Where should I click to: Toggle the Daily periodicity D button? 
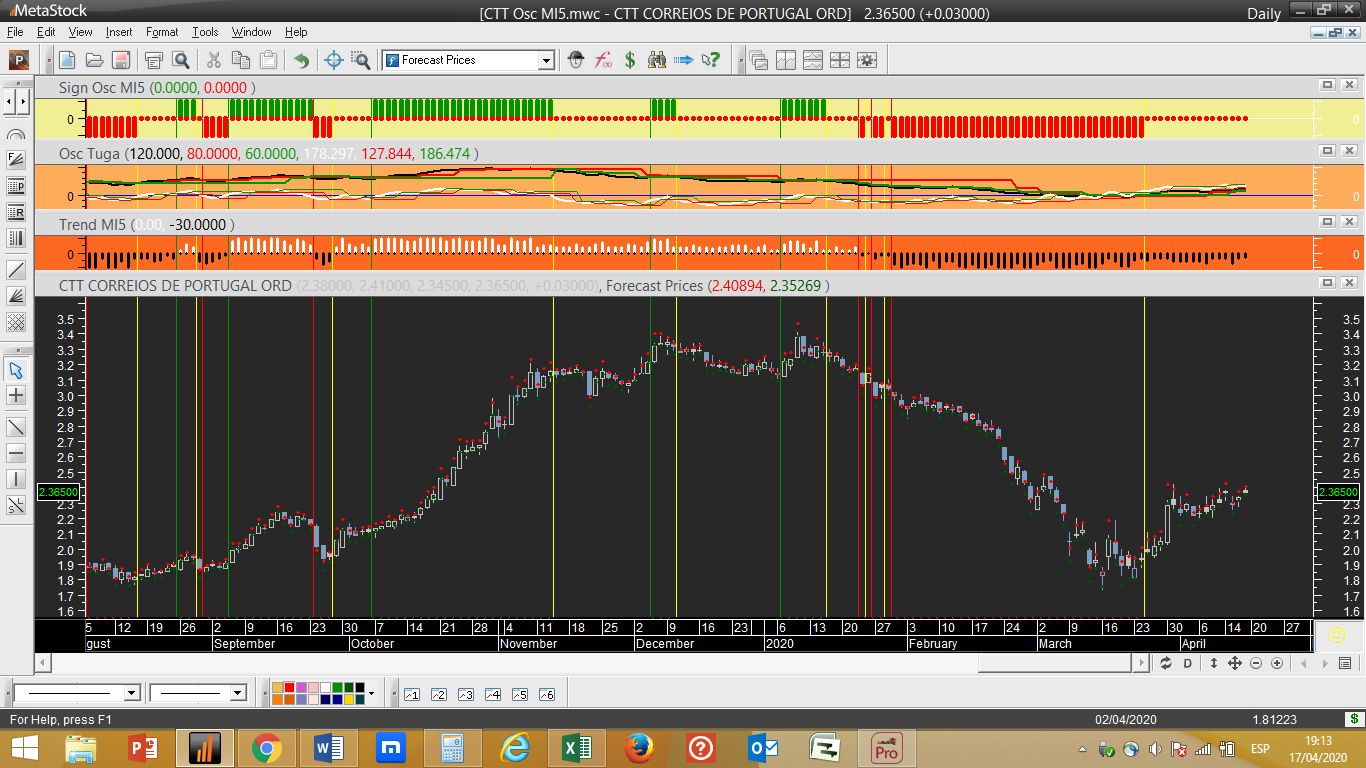[1188, 663]
